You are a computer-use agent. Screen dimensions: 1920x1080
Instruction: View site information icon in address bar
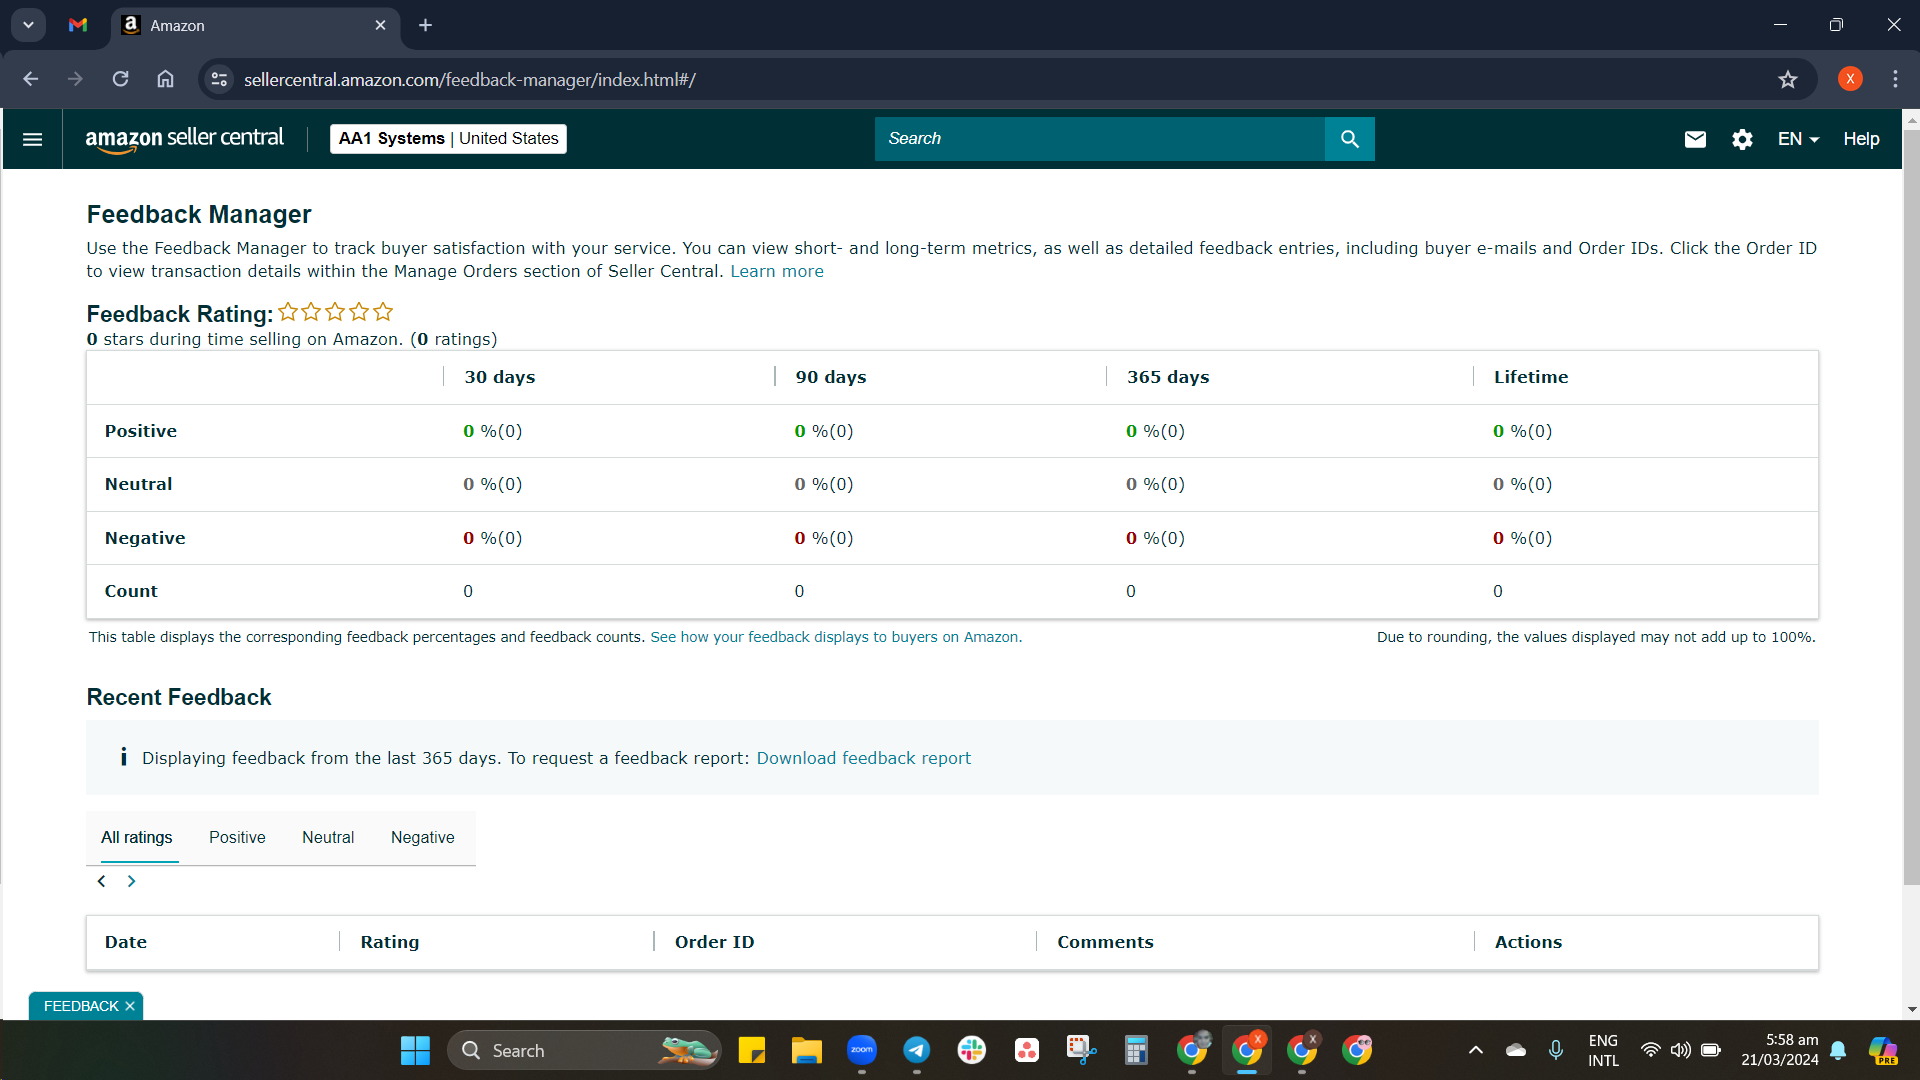[x=219, y=79]
